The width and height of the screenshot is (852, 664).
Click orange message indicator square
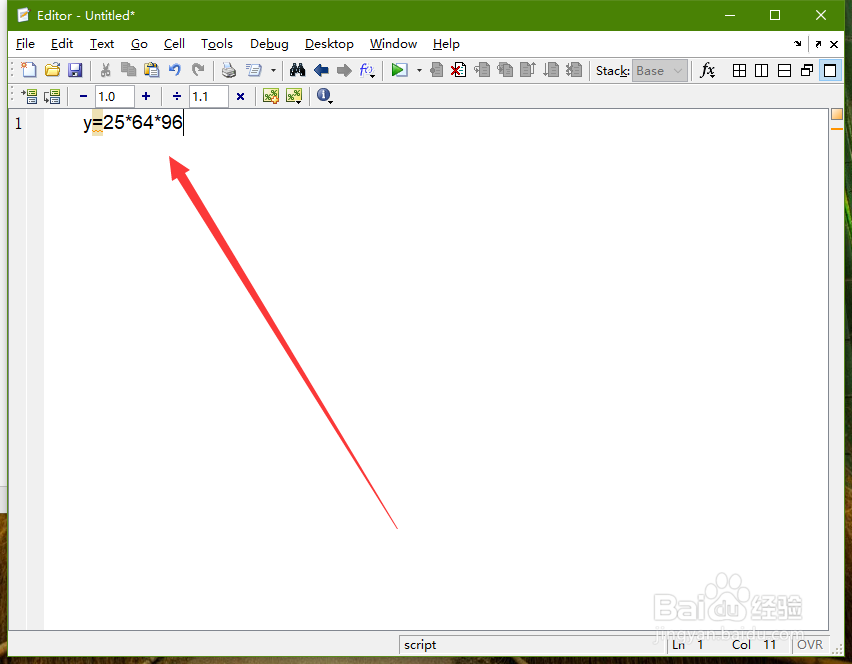[837, 114]
